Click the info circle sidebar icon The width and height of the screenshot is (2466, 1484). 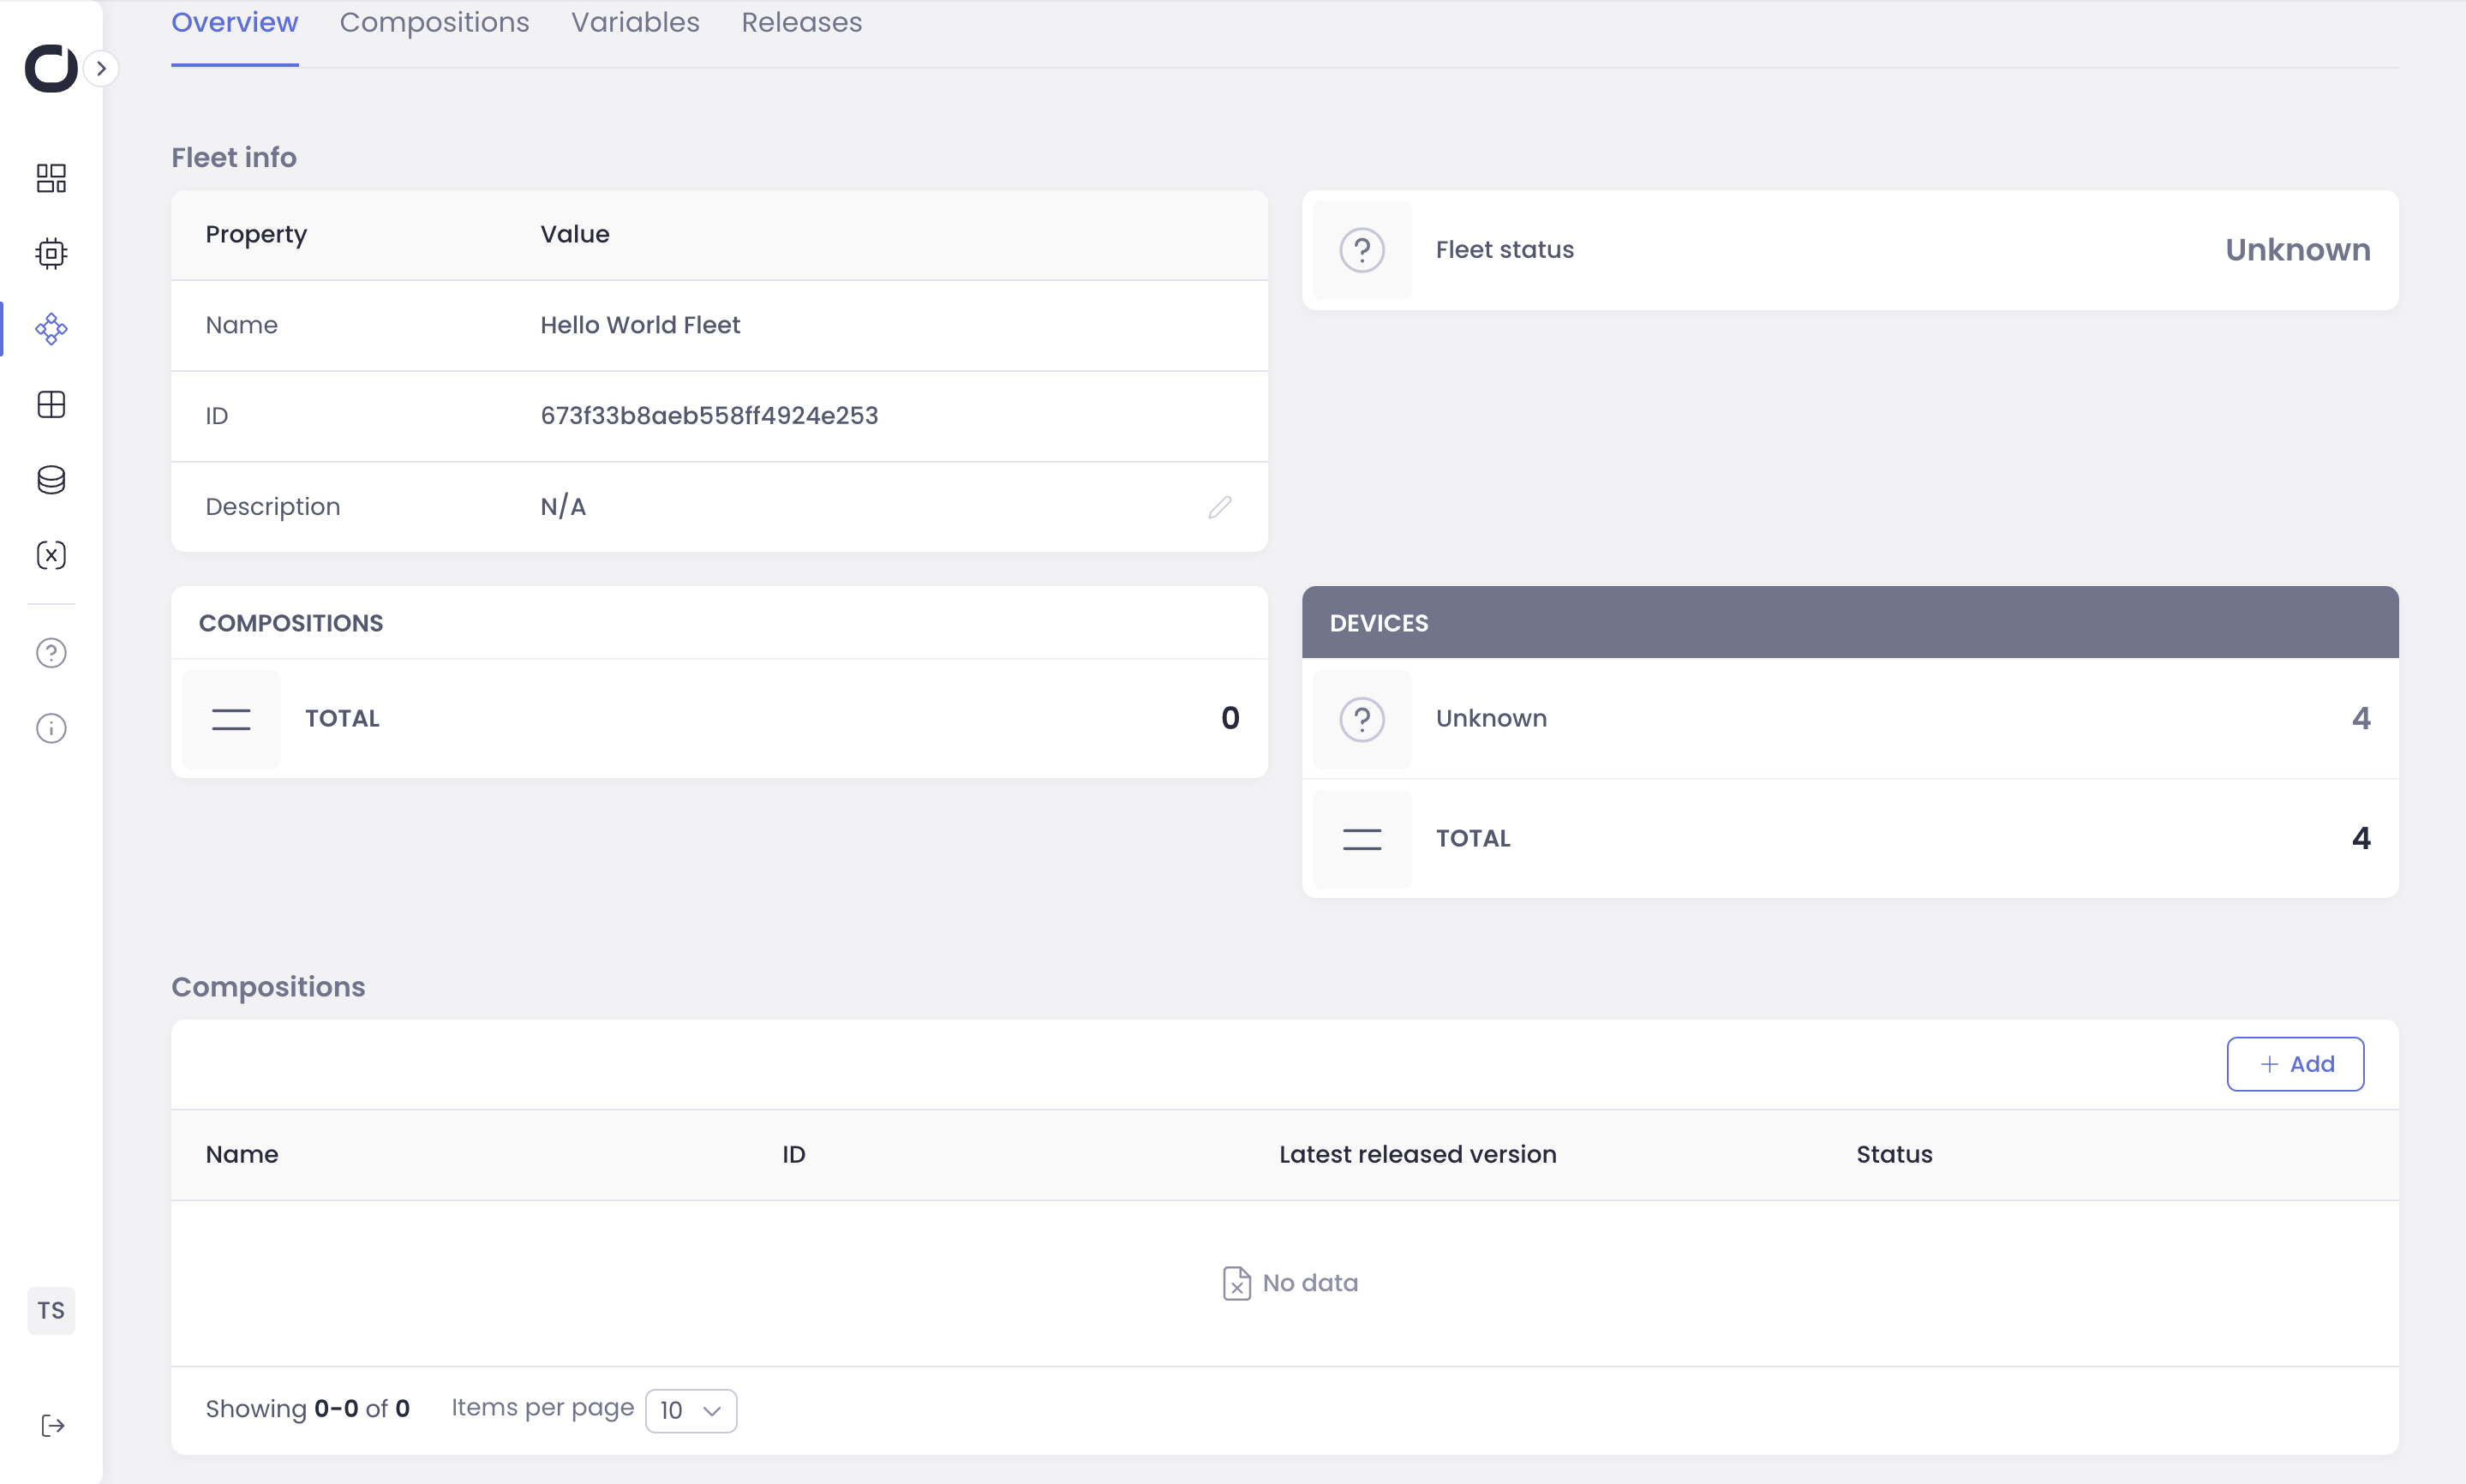51,728
